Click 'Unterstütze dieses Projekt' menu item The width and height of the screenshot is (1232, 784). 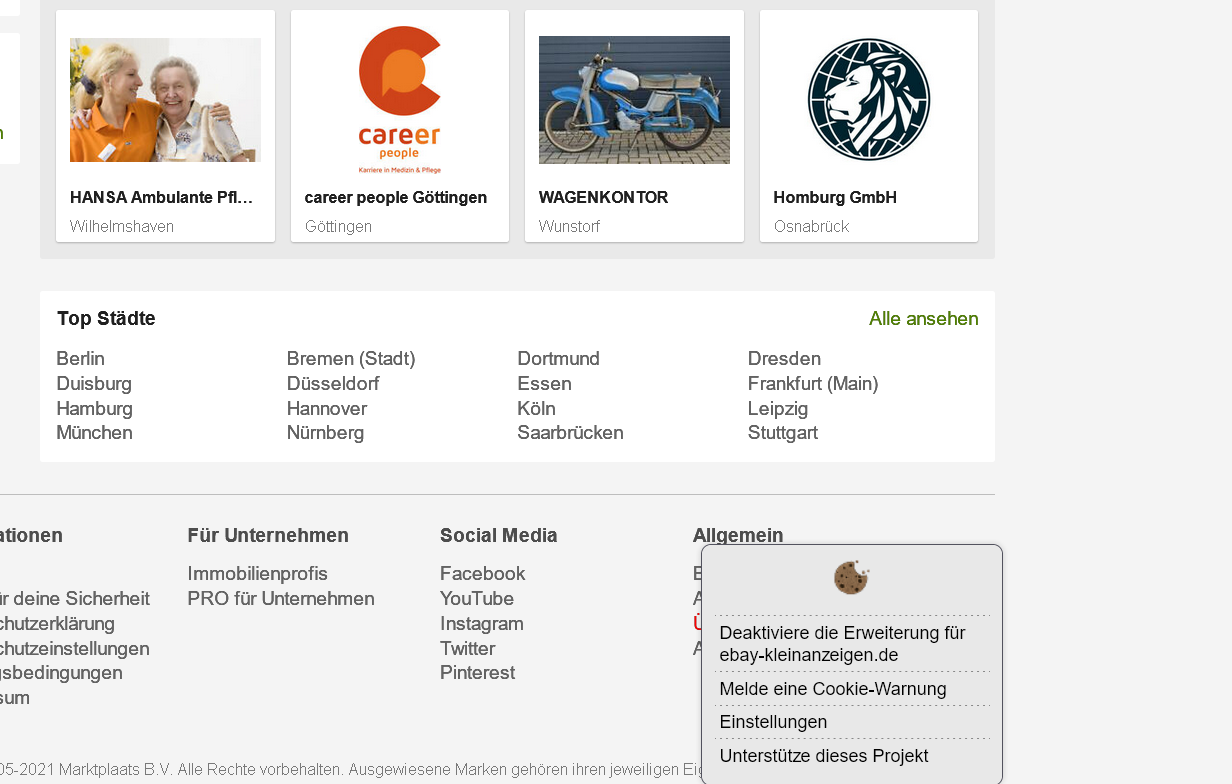tap(823, 756)
